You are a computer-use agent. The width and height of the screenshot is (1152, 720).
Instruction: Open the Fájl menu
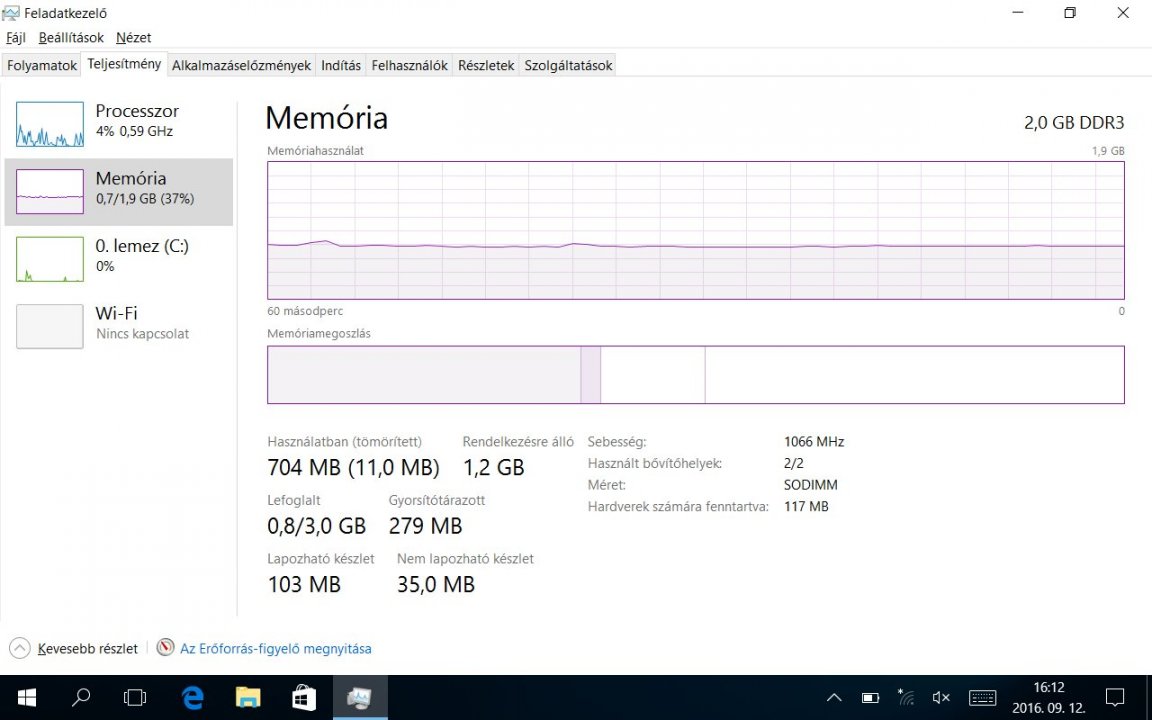click(x=16, y=38)
